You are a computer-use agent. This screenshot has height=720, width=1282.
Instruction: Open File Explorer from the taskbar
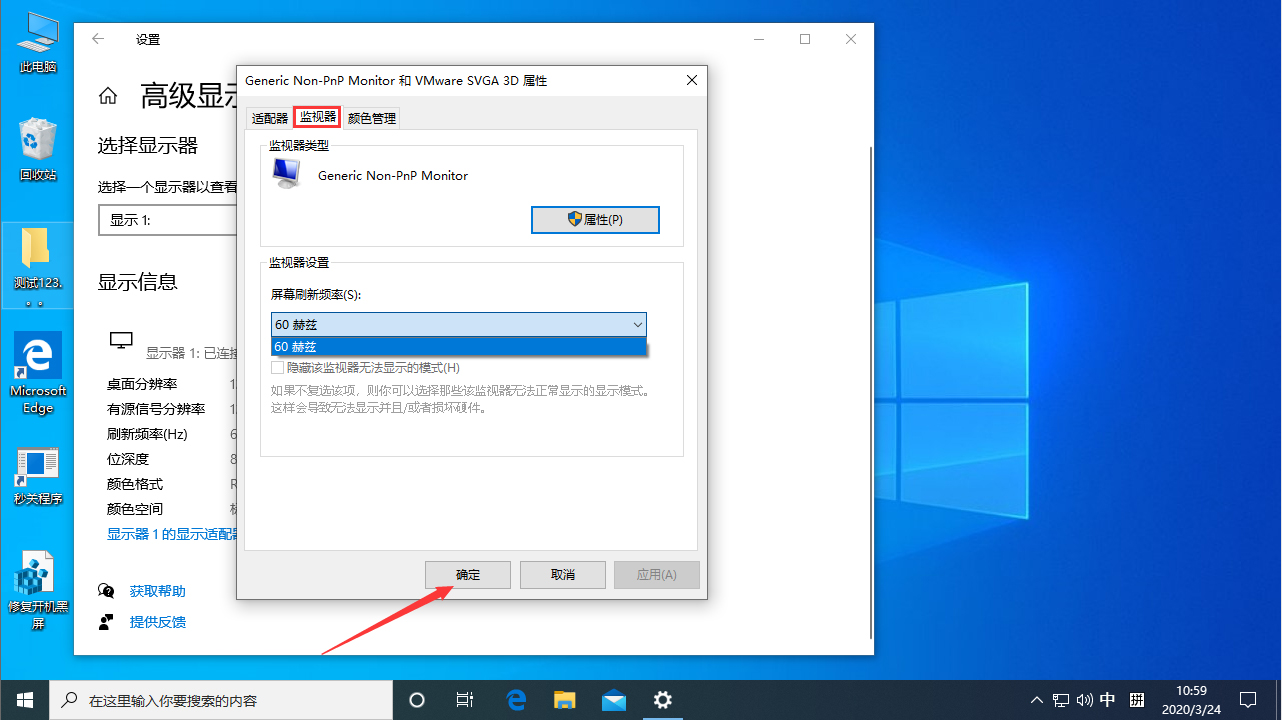click(565, 700)
